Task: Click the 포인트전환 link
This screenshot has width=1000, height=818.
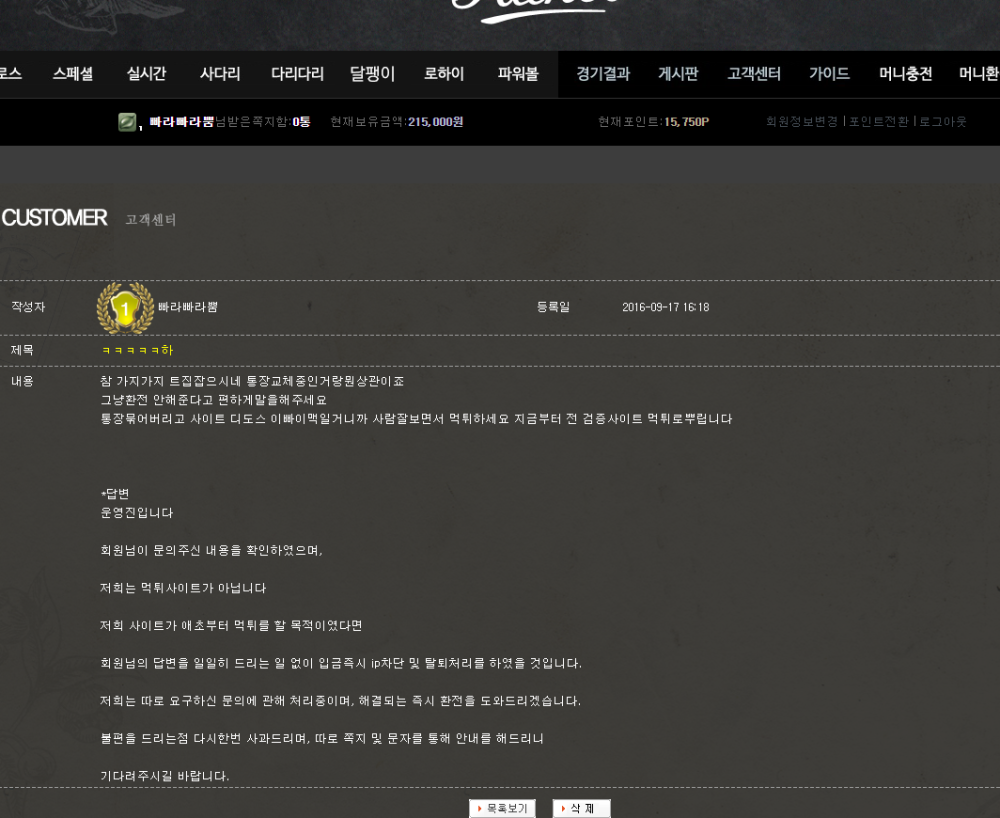Action: (879, 122)
